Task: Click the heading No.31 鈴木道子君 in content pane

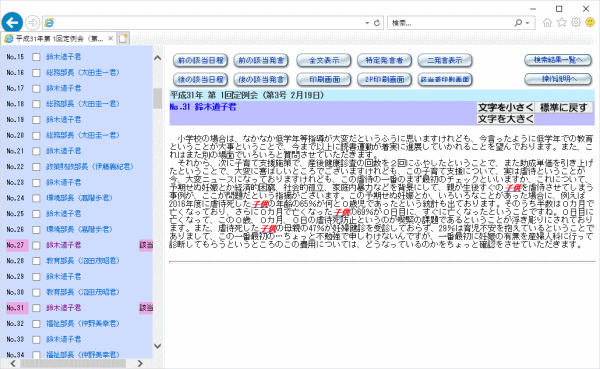Action: [203, 107]
